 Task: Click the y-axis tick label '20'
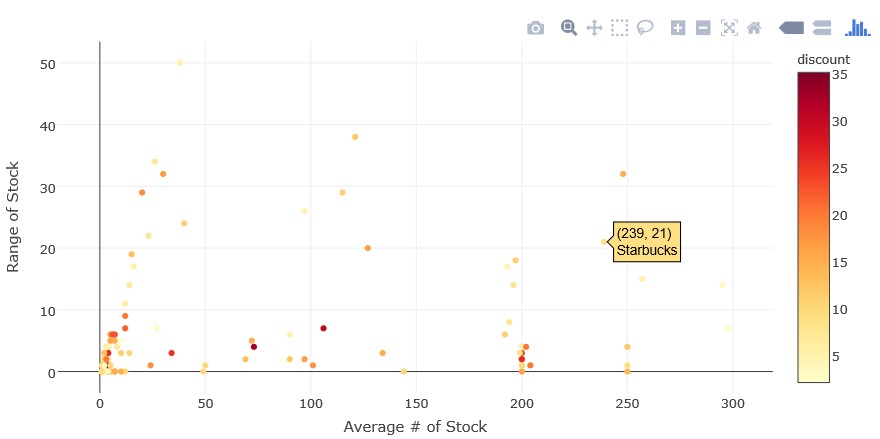(x=49, y=249)
